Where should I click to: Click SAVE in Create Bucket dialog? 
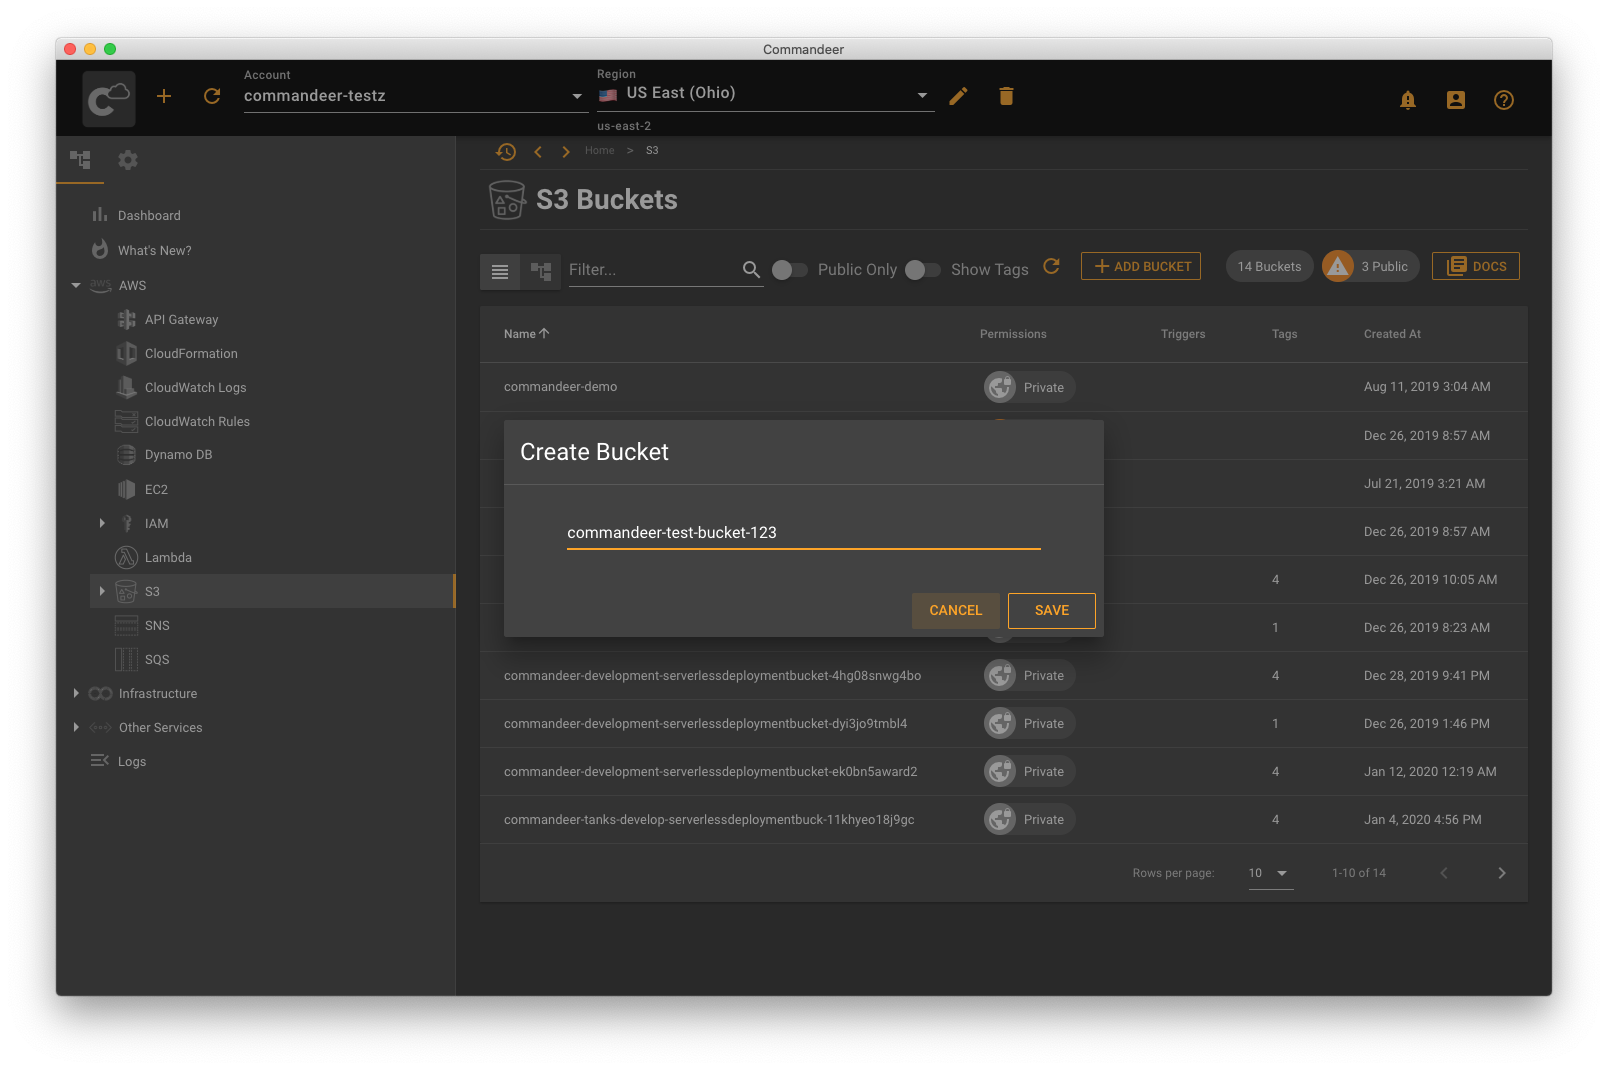(x=1051, y=611)
